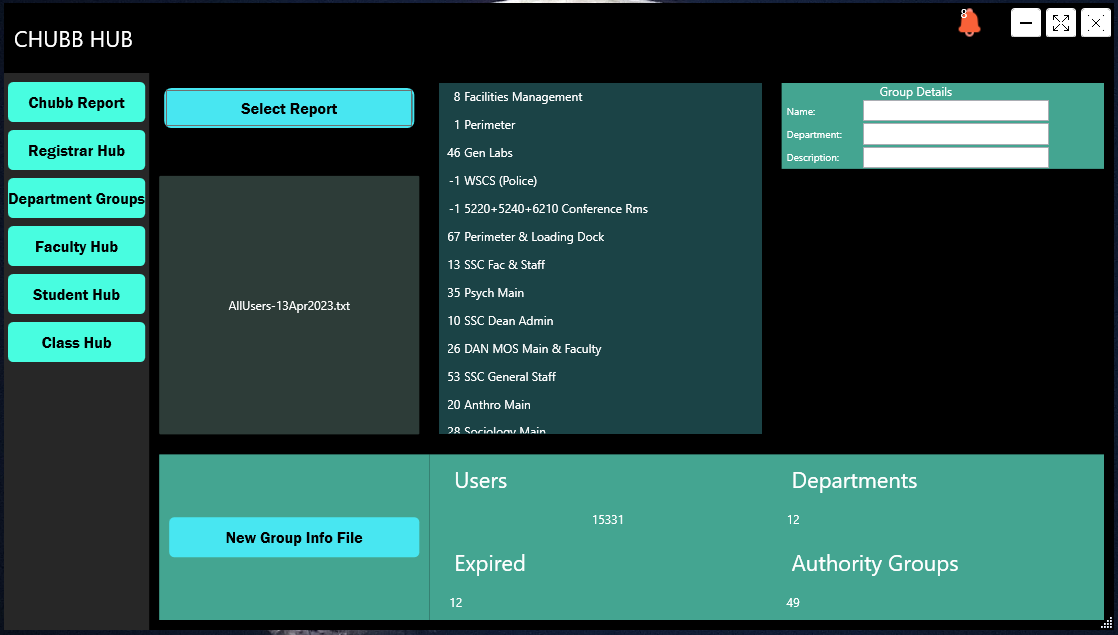The height and width of the screenshot is (635, 1118).
Task: Focus the Department text field
Action: 955,134
